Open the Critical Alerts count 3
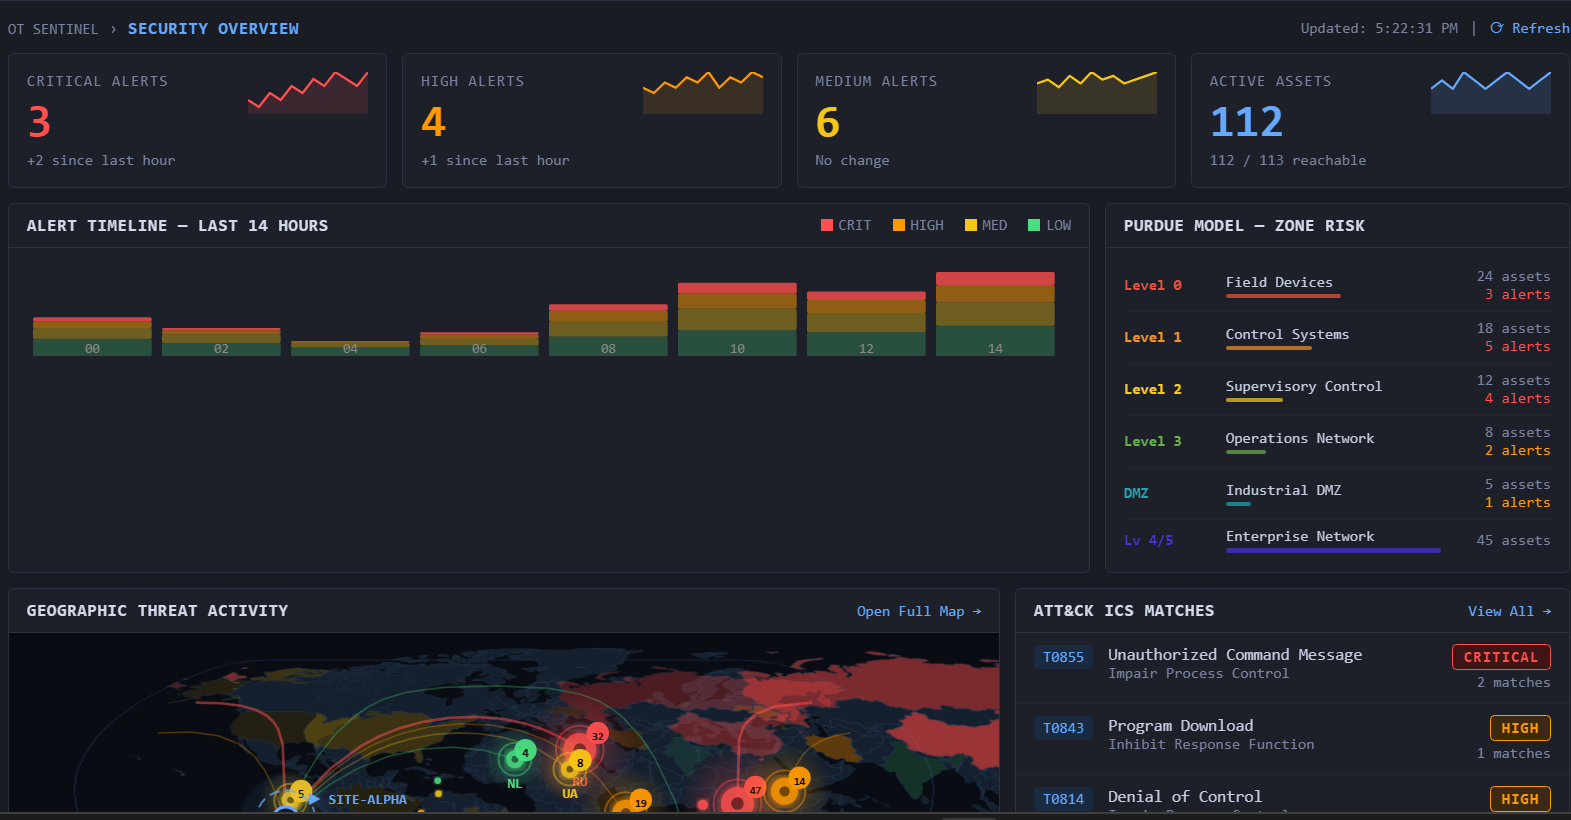1571x820 pixels. 39,122
